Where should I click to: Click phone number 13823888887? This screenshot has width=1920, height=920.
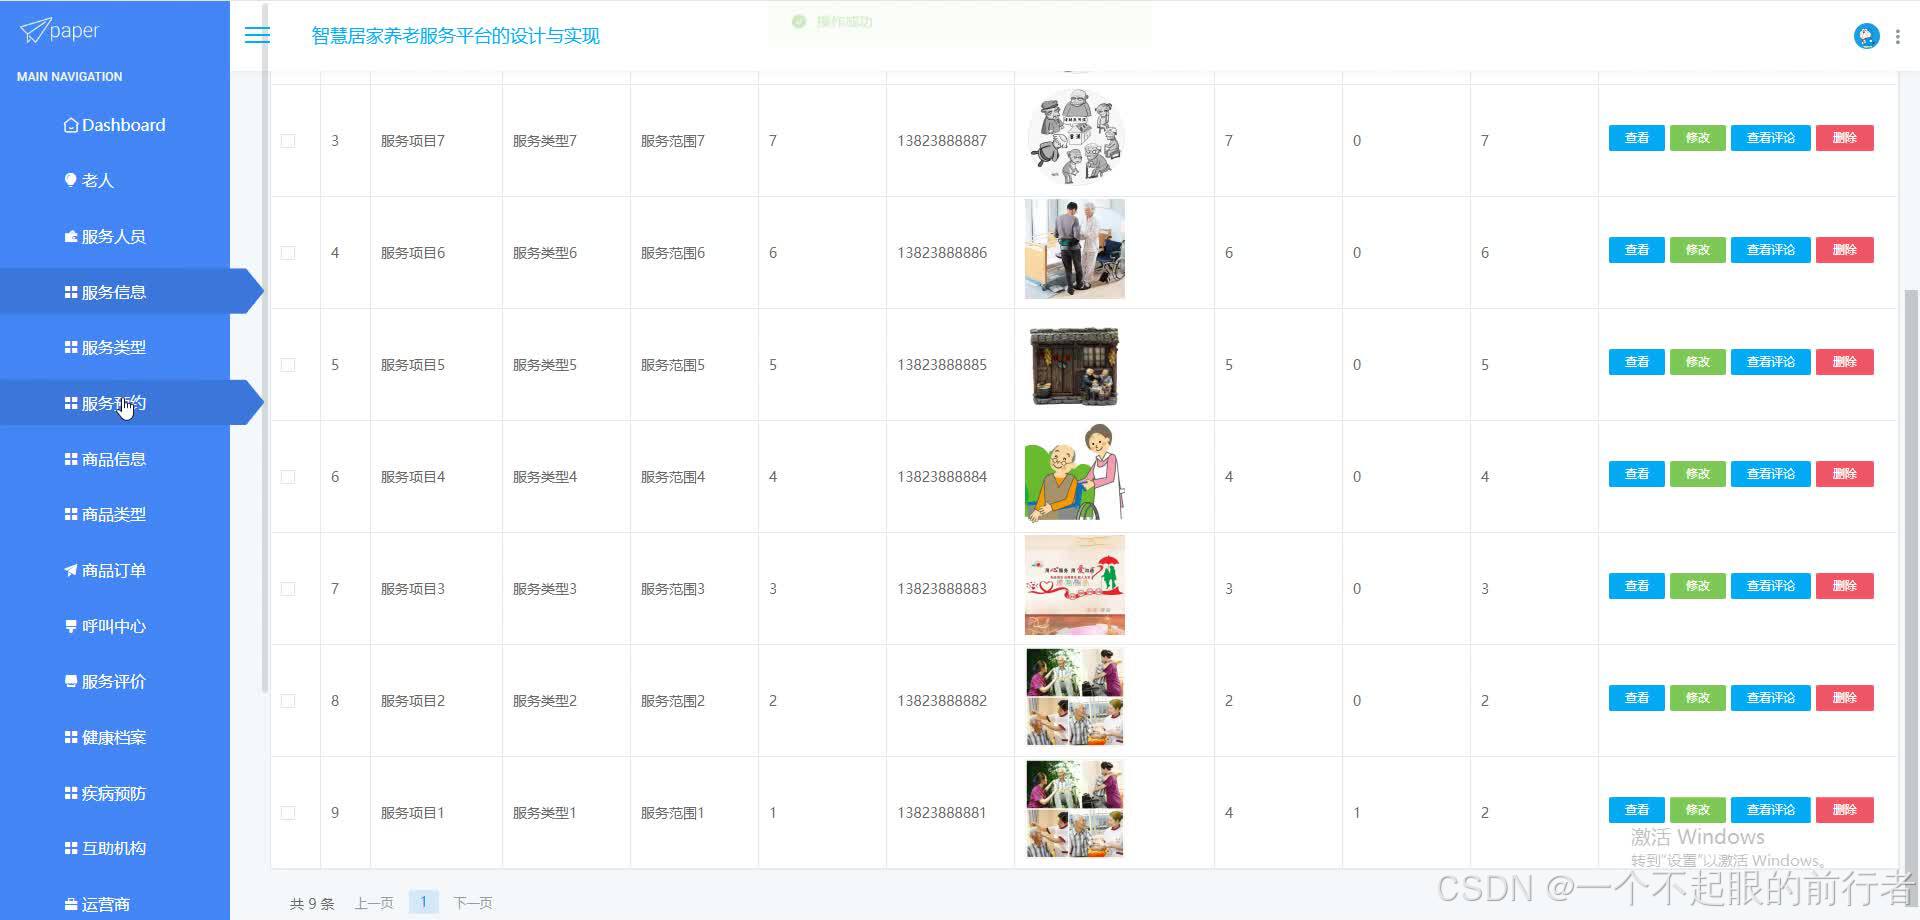(x=942, y=141)
